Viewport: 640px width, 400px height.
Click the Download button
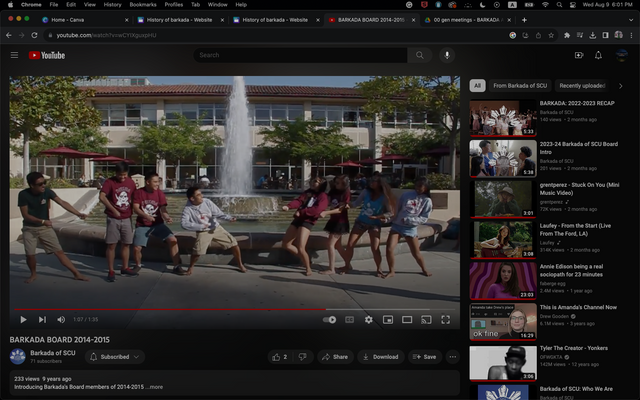pos(380,356)
